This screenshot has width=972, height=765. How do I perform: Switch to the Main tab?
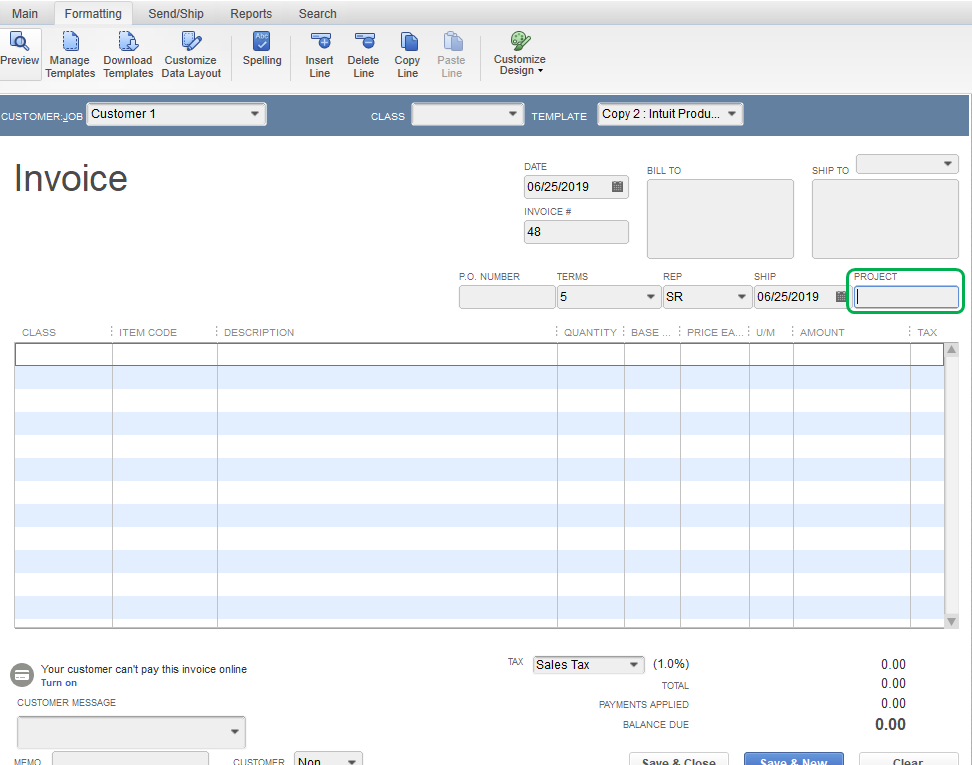tap(25, 14)
